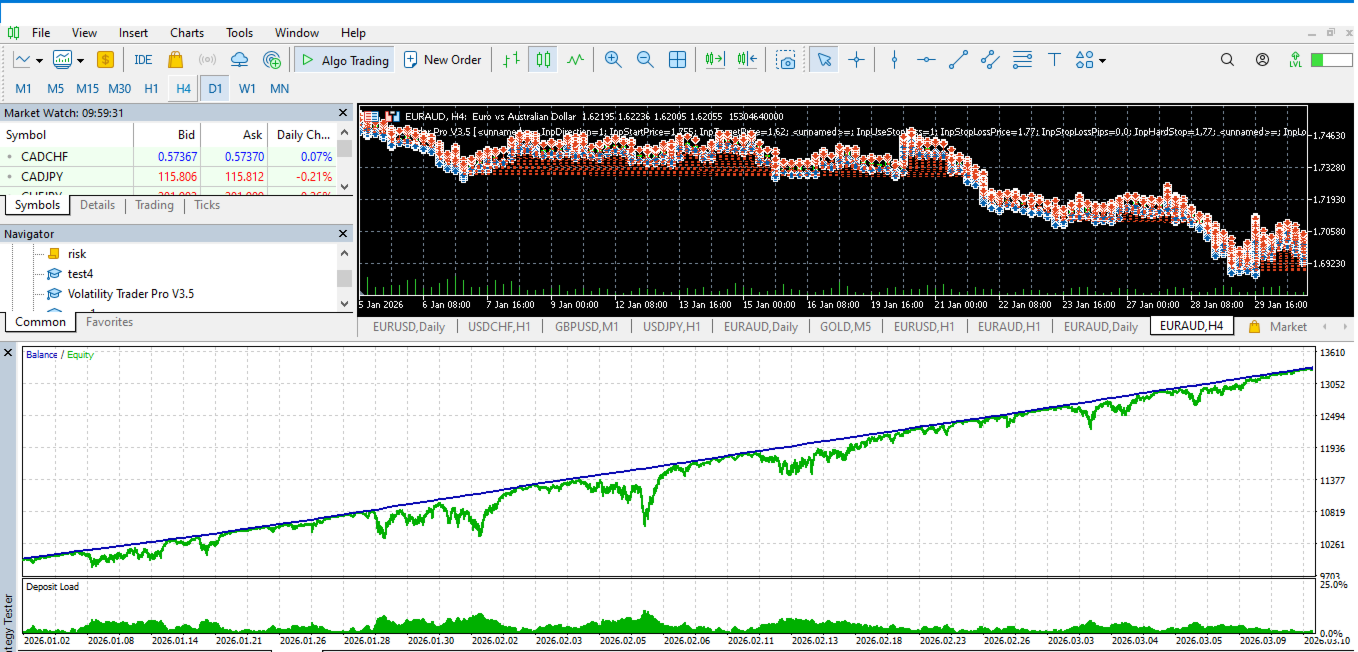Select Volatility Trader Pro V3.5 in Navigator
This screenshot has height=652, width=1358.
(131, 294)
